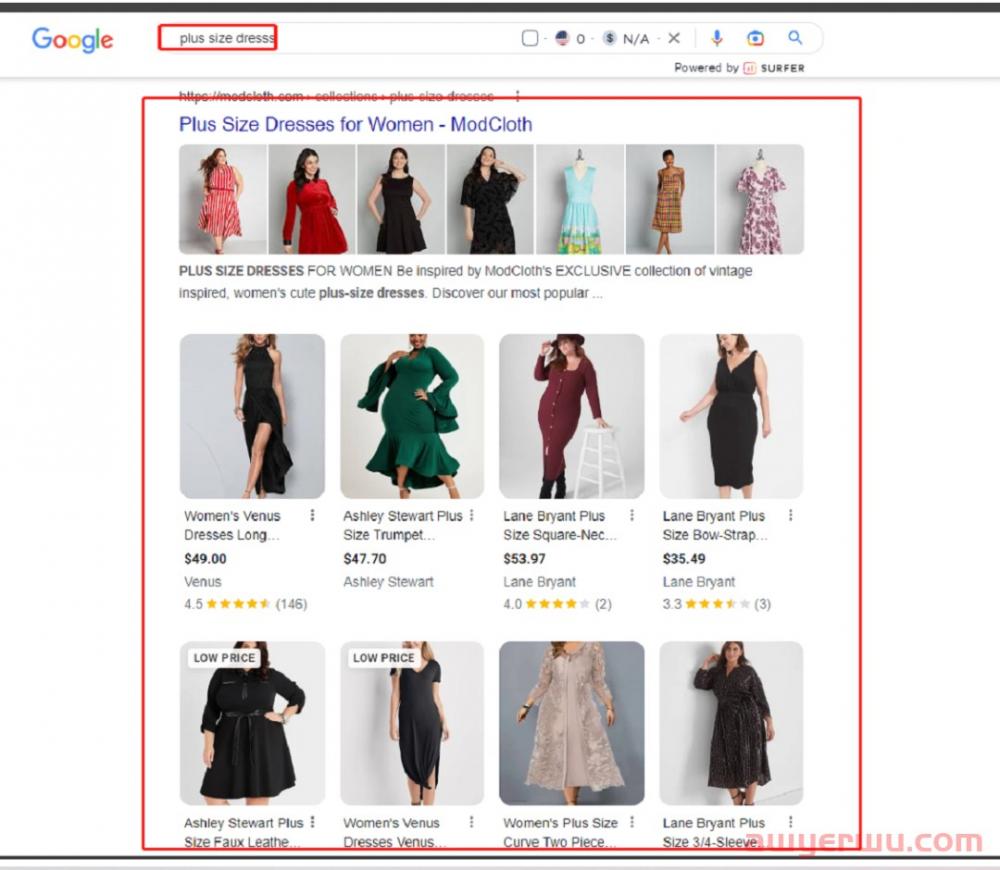Tick the Surfer checkbox in search bar
Viewport: 1000px width, 870px height.
point(530,38)
